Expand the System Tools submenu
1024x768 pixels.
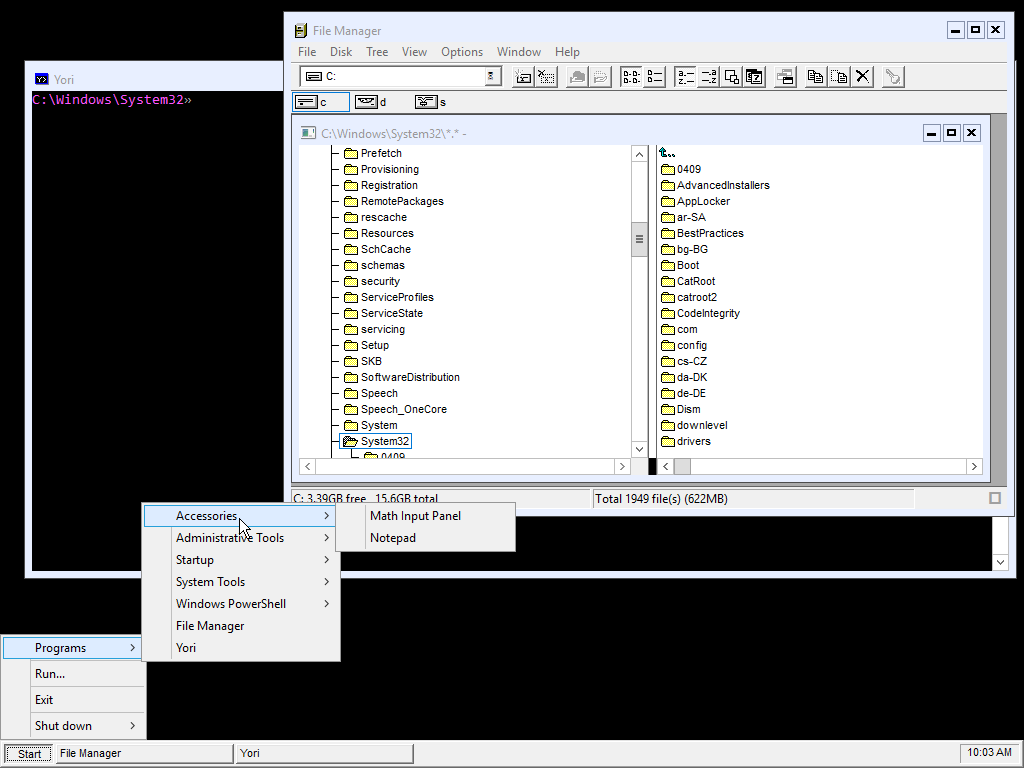coord(210,581)
